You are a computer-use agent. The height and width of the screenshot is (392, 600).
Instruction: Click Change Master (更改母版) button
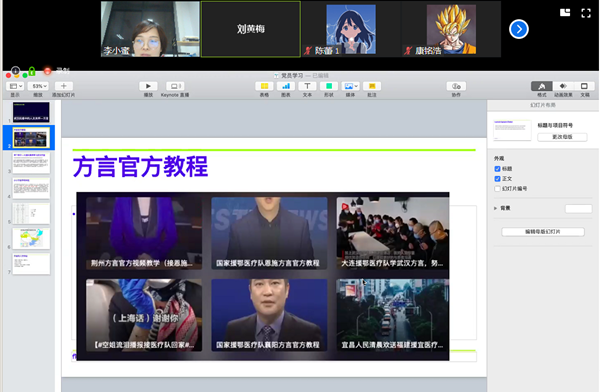pos(562,137)
